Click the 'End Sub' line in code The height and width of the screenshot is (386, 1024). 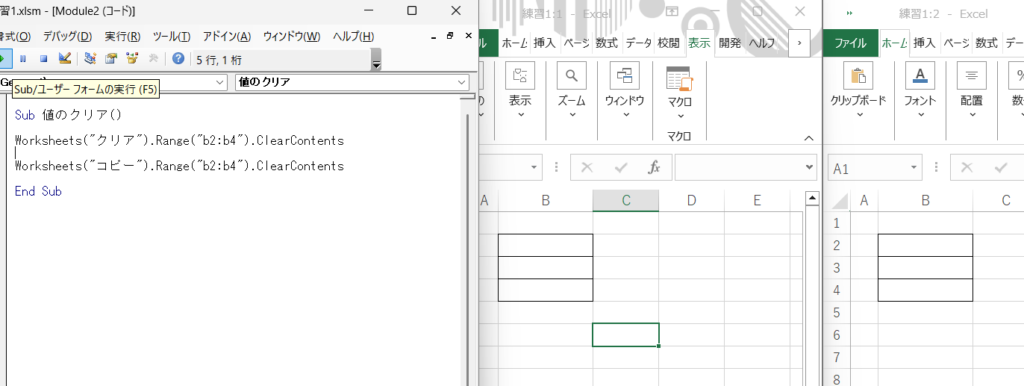38,191
